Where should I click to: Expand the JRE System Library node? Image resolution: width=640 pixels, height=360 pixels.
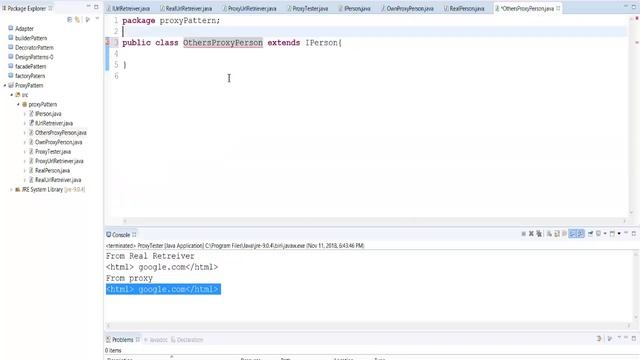tap(11, 189)
